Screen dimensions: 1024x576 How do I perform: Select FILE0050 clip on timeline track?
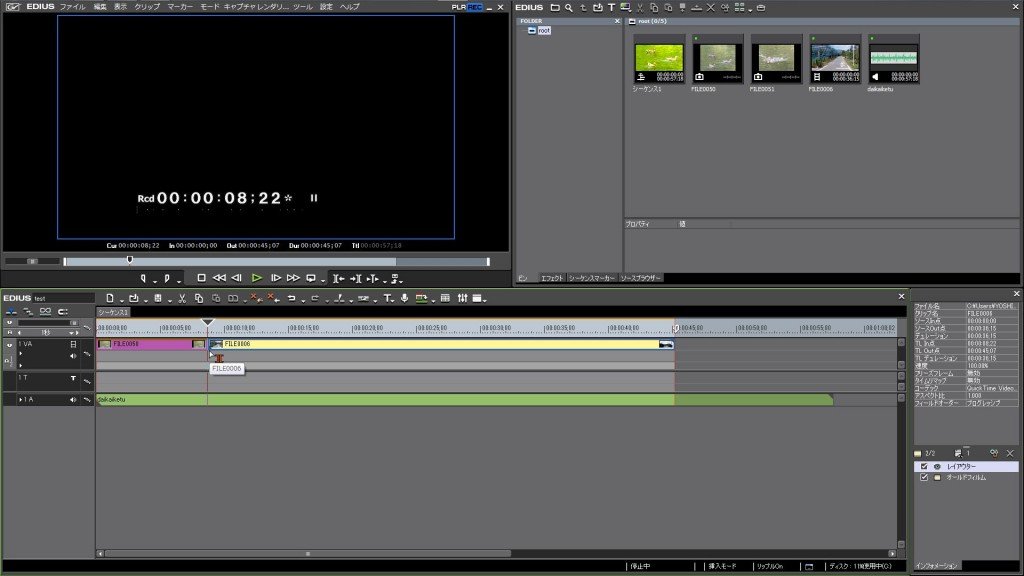pyautogui.click(x=152, y=344)
